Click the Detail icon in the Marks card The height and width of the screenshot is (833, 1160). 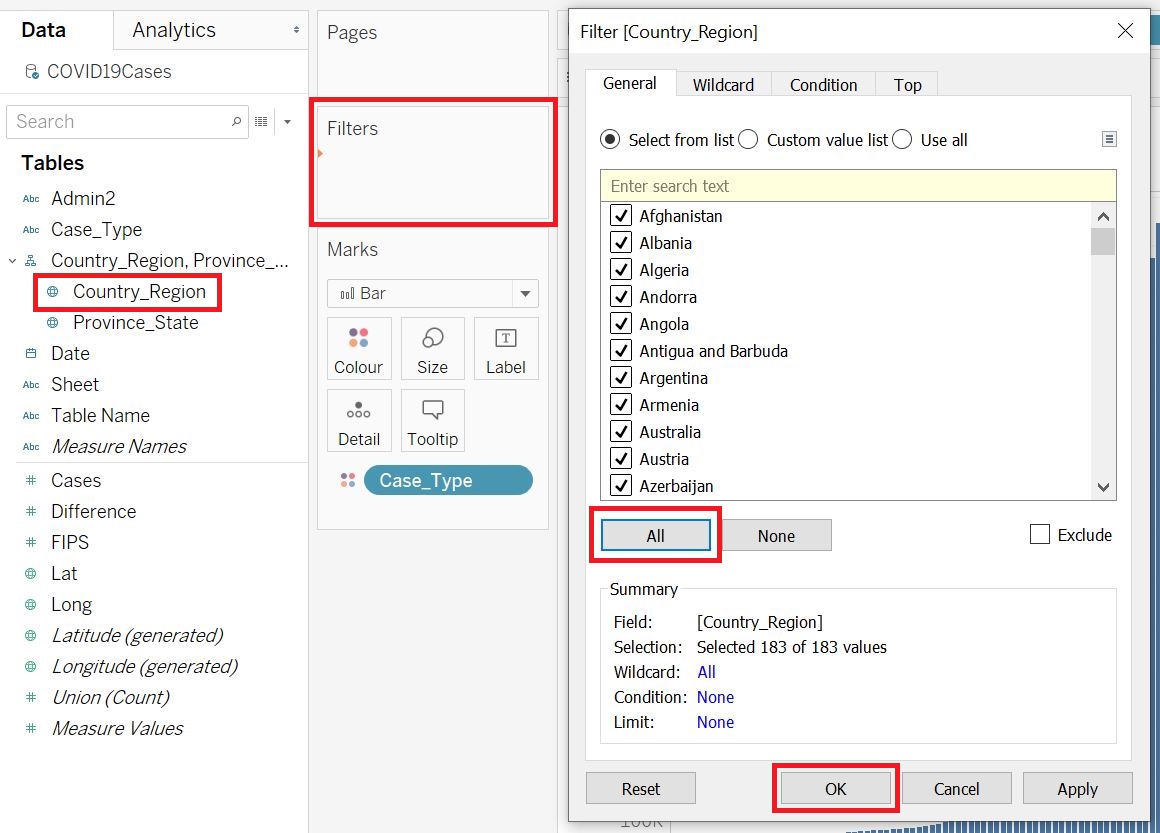click(x=359, y=420)
